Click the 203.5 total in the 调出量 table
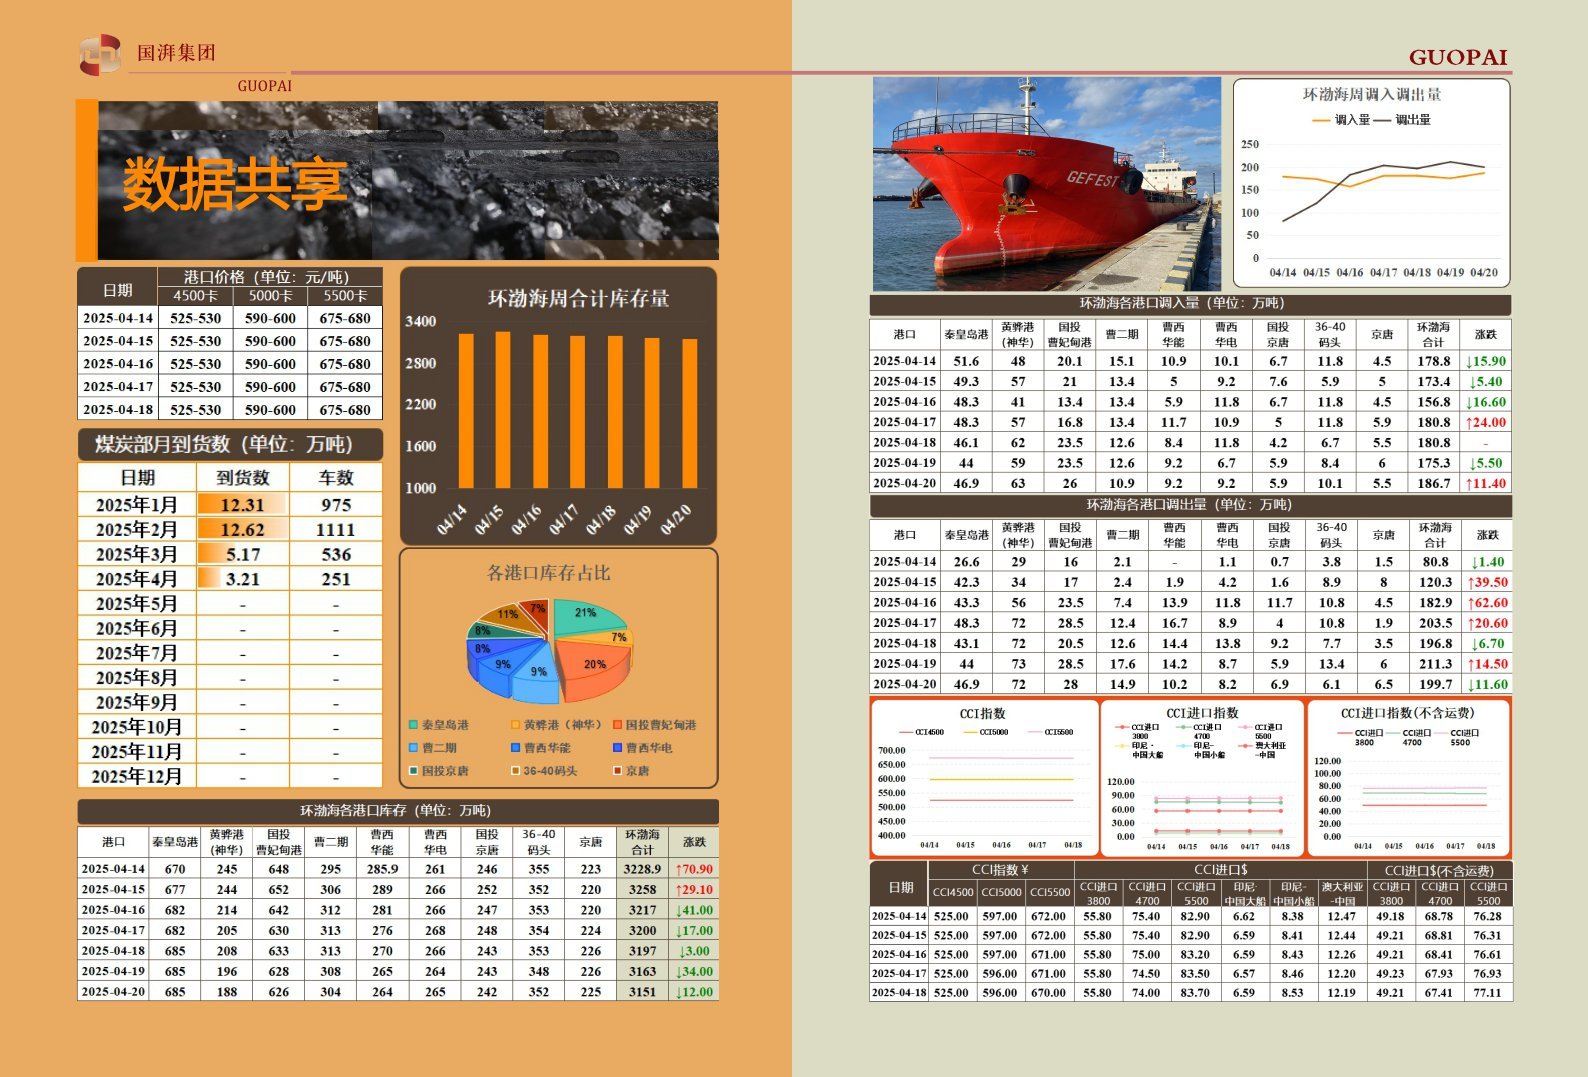 click(1435, 623)
